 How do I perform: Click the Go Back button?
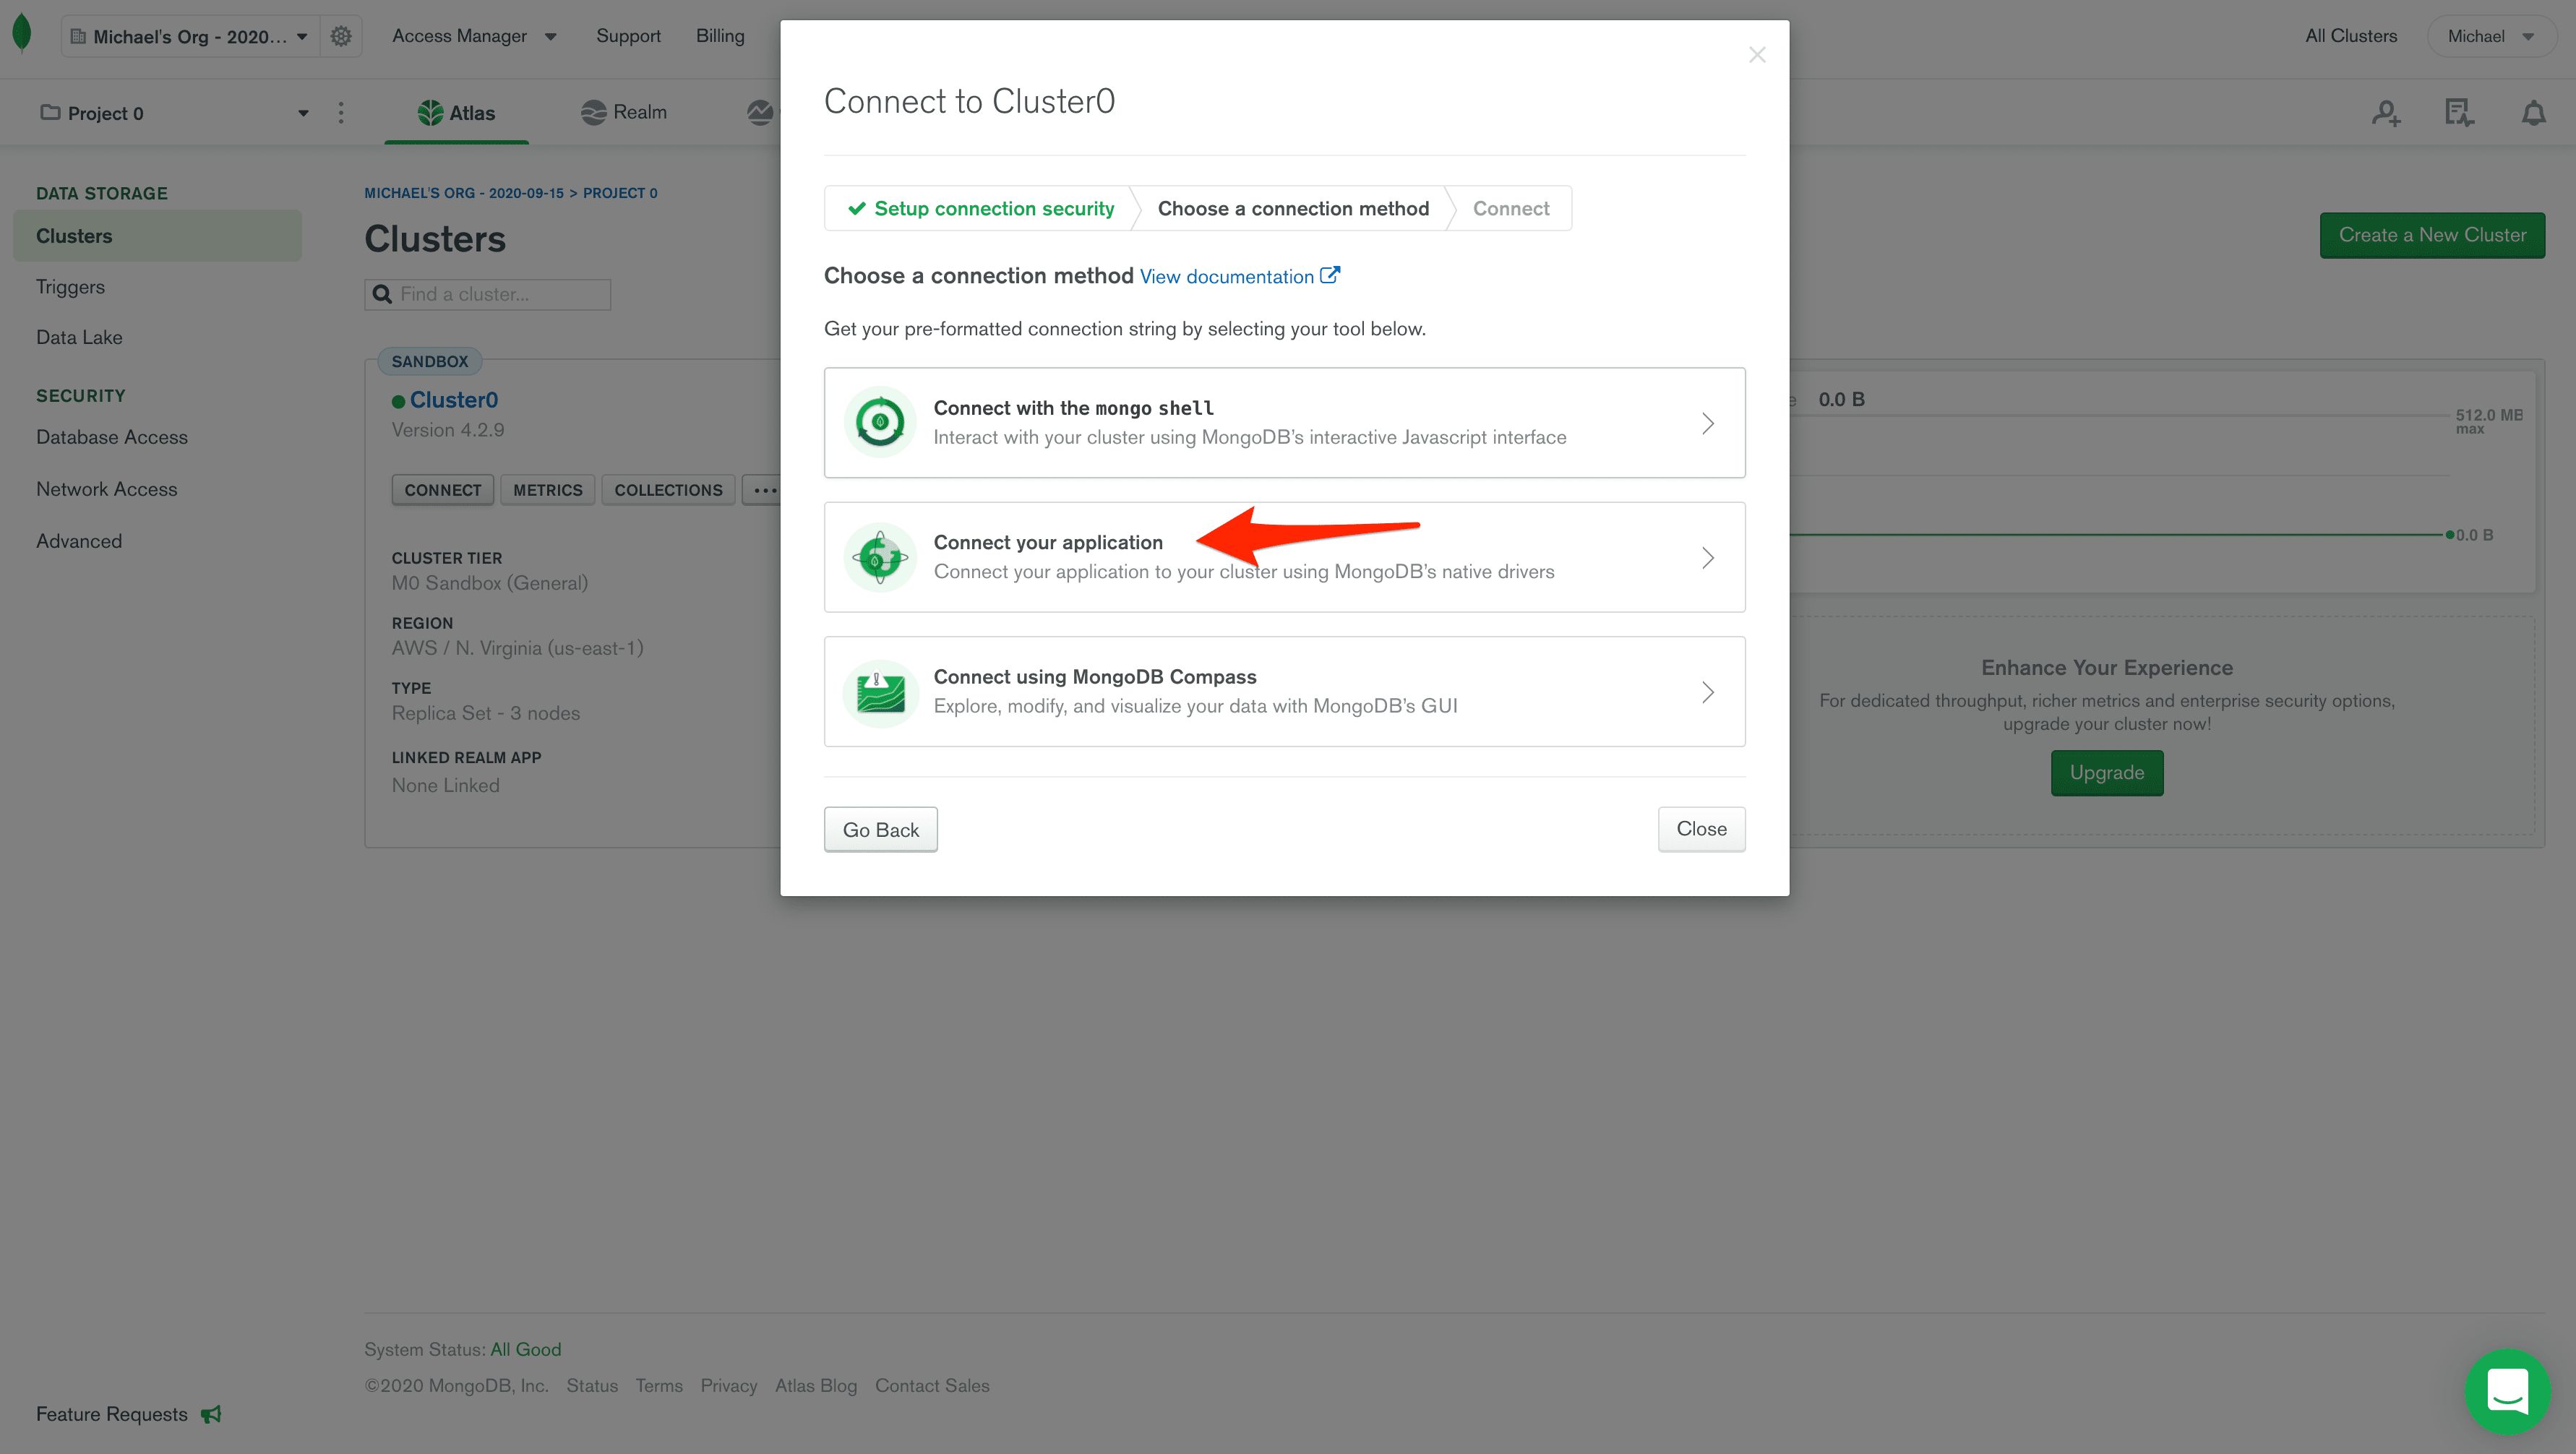881,828
